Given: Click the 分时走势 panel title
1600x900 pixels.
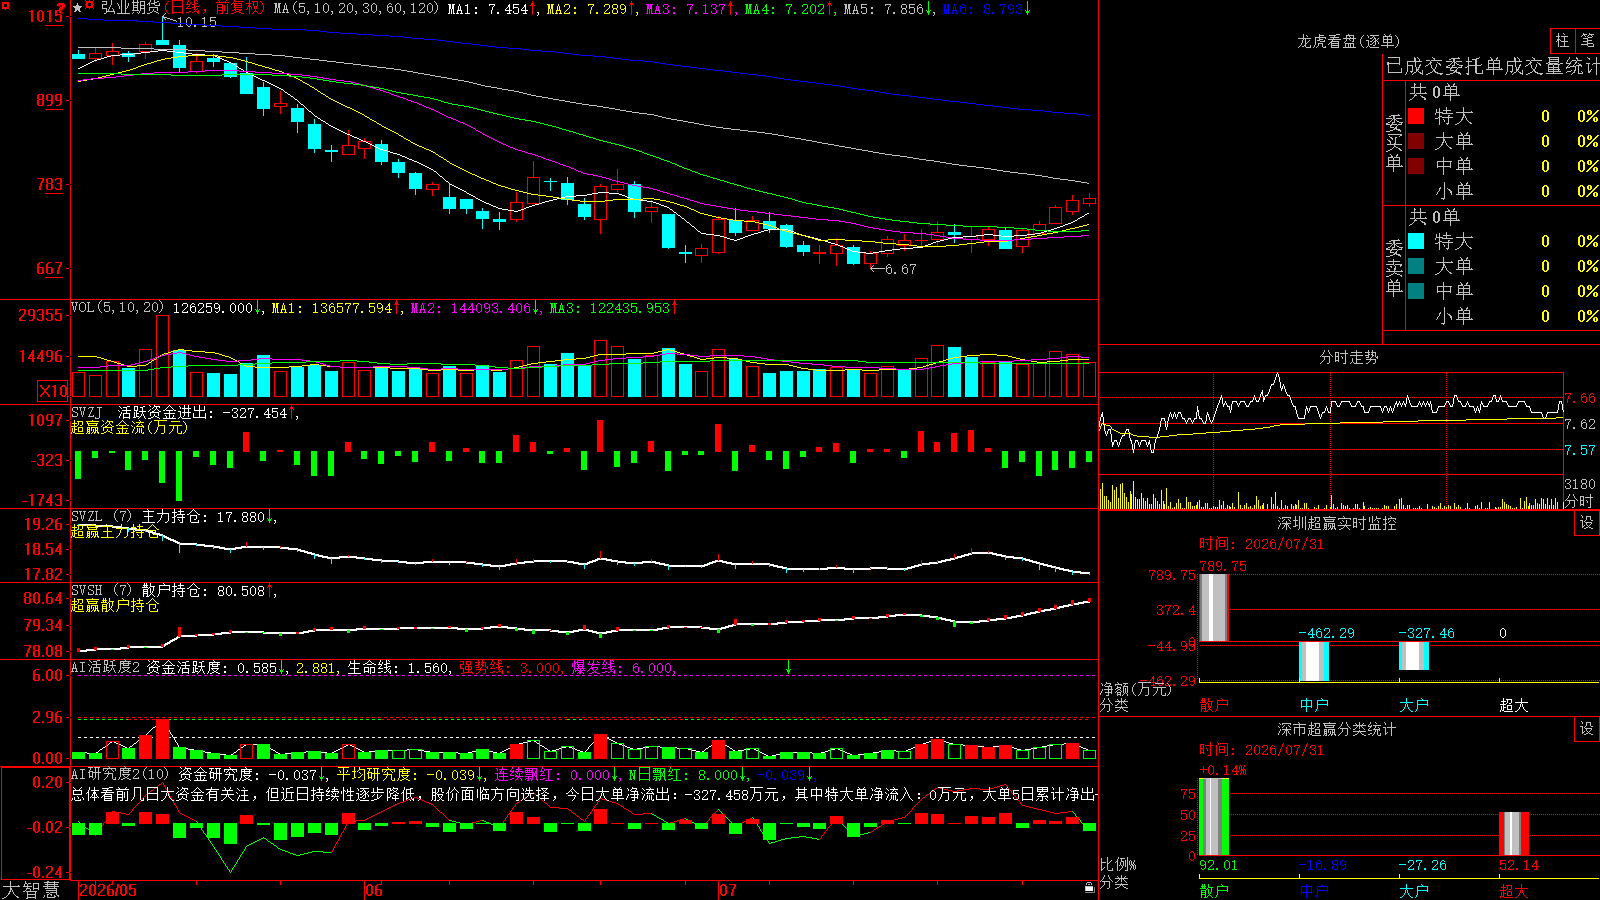Looking at the screenshot, I should [1348, 357].
